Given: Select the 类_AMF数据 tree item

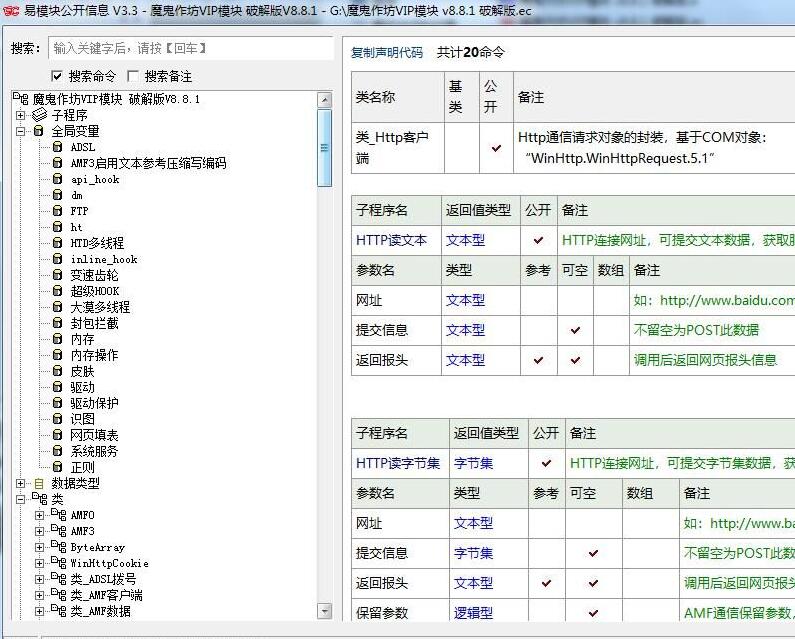Looking at the screenshot, I should 100,611.
